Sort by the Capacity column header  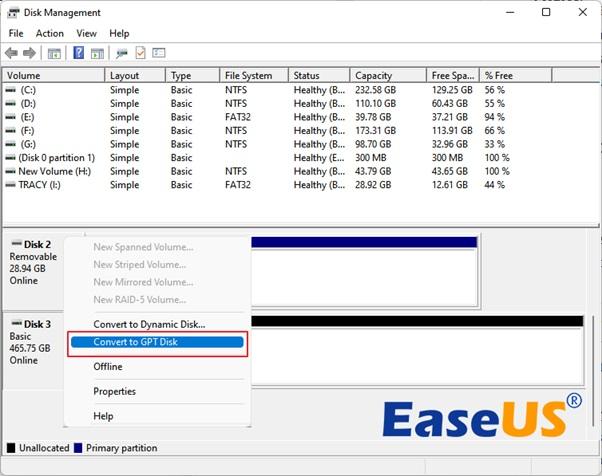[374, 75]
